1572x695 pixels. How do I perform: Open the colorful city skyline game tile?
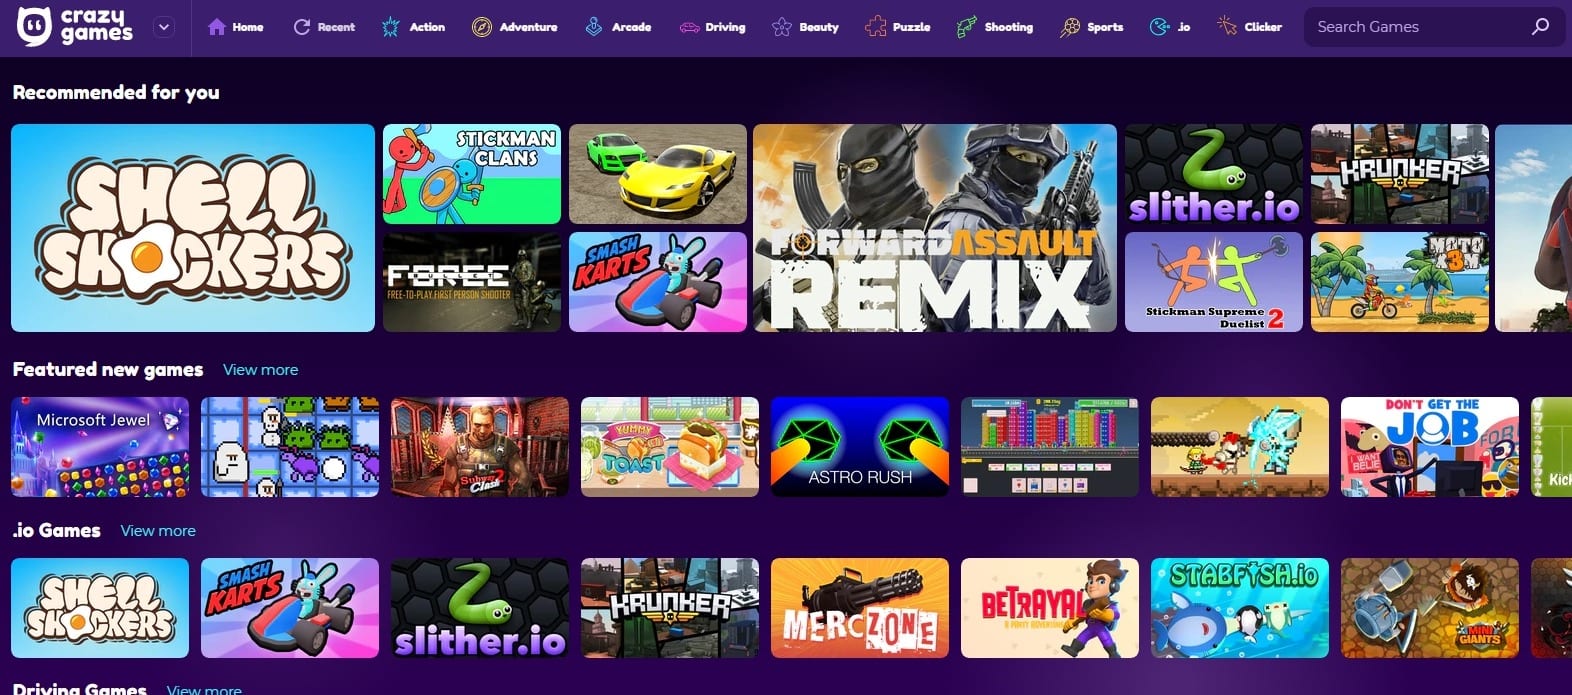[1050, 447]
